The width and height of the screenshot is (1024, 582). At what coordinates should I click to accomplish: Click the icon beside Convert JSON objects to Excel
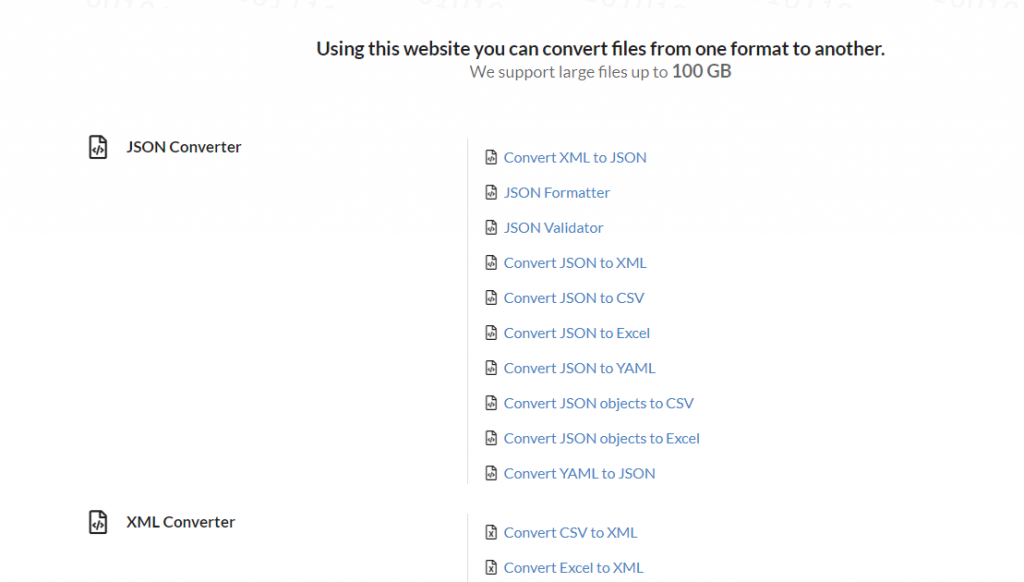point(491,437)
